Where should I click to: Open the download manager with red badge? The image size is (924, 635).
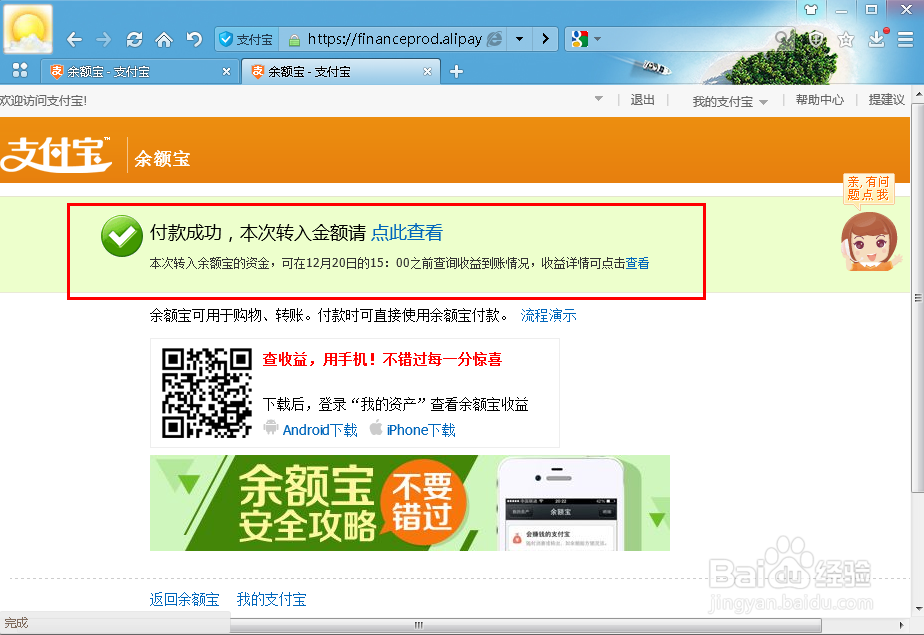click(877, 40)
